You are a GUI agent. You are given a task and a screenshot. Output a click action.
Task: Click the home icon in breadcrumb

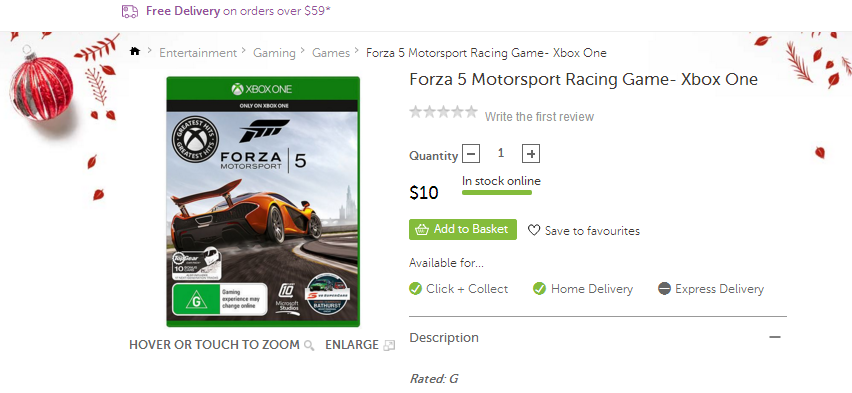pyautogui.click(x=135, y=51)
